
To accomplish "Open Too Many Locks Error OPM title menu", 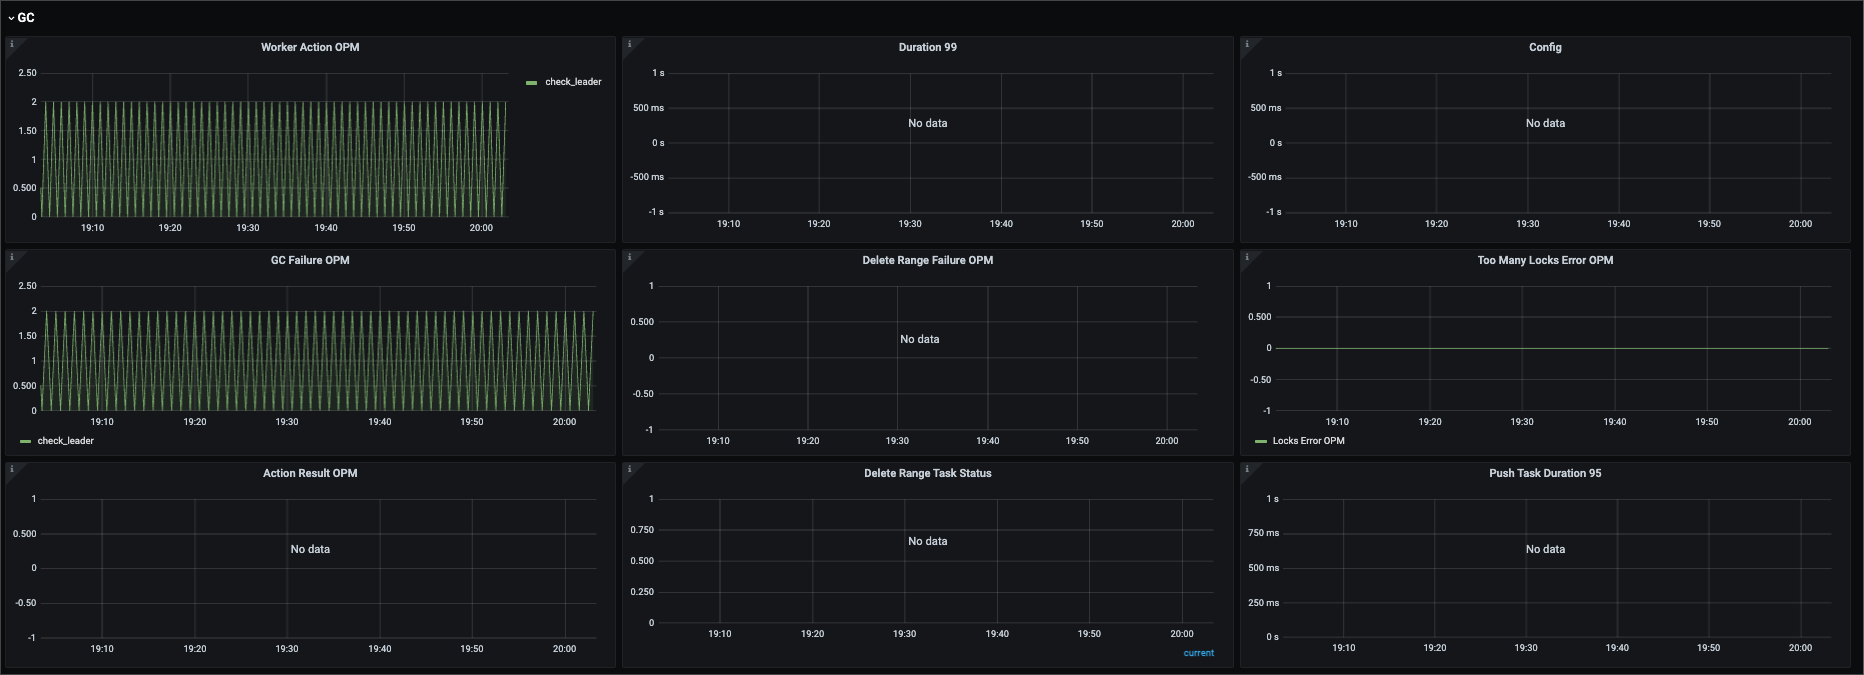I will (x=1545, y=260).
